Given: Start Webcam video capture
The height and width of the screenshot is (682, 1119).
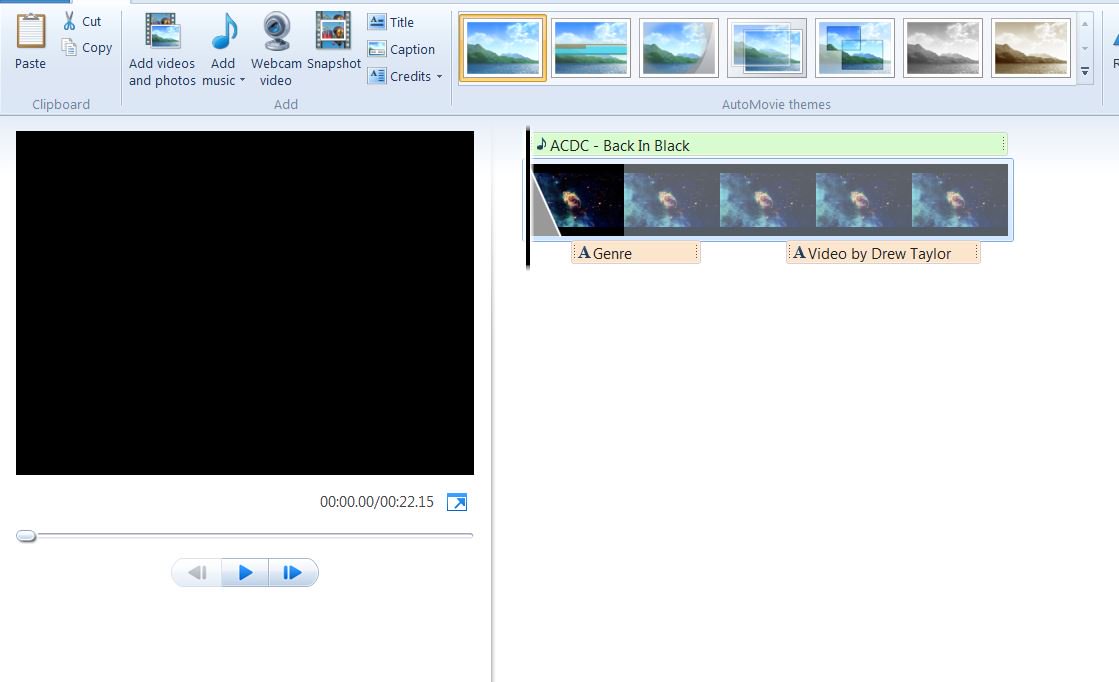Looking at the screenshot, I should (276, 50).
